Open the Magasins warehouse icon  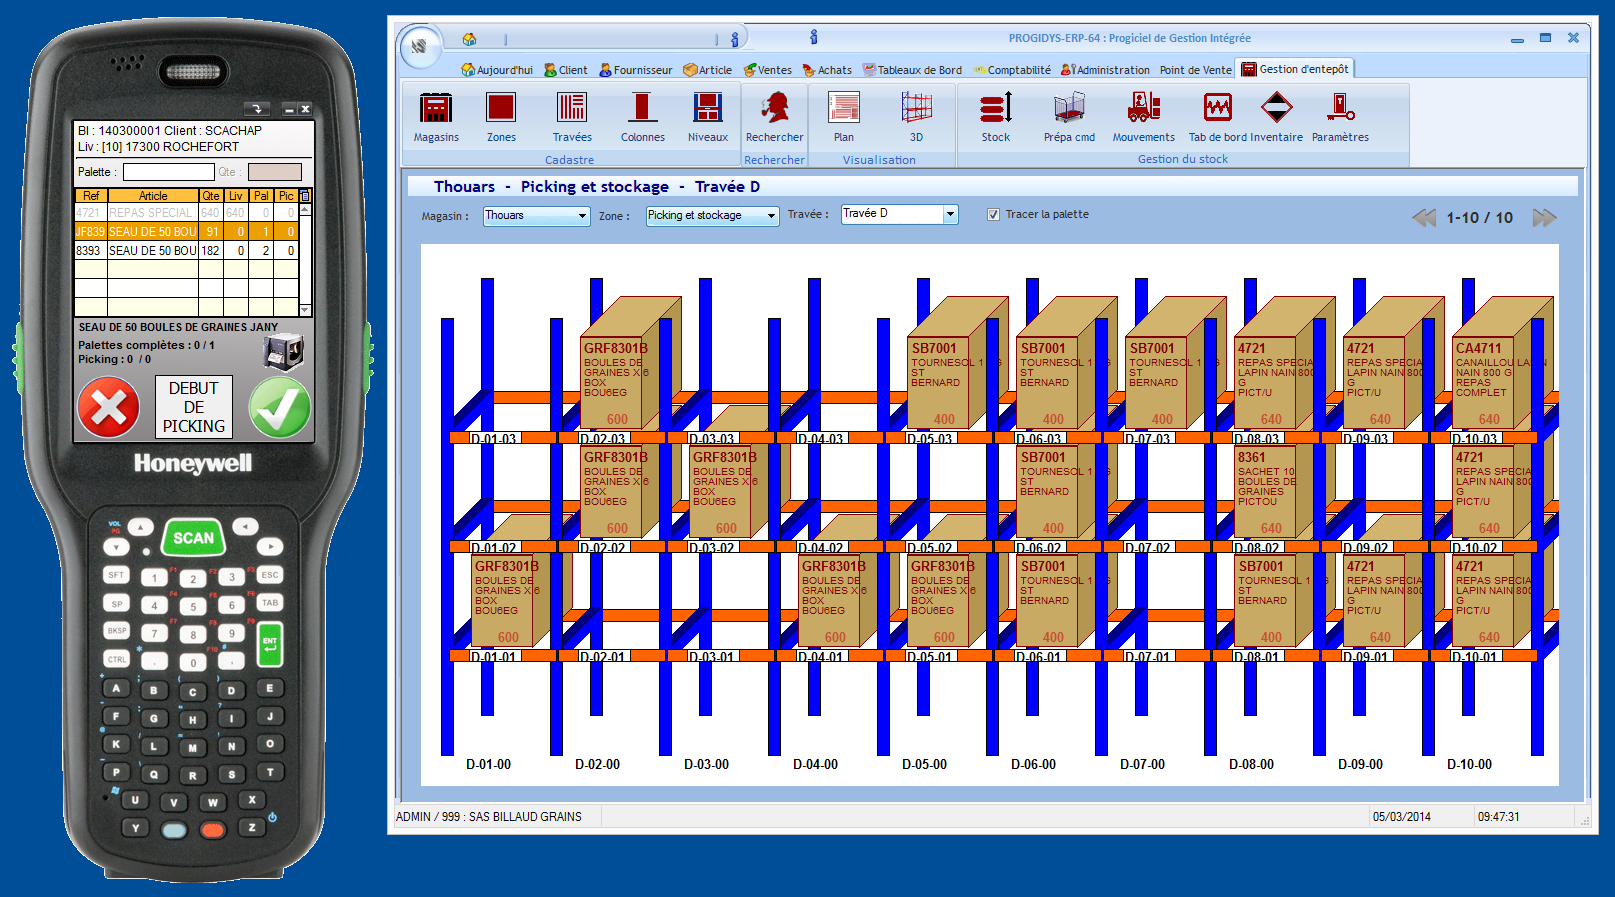[x=436, y=108]
